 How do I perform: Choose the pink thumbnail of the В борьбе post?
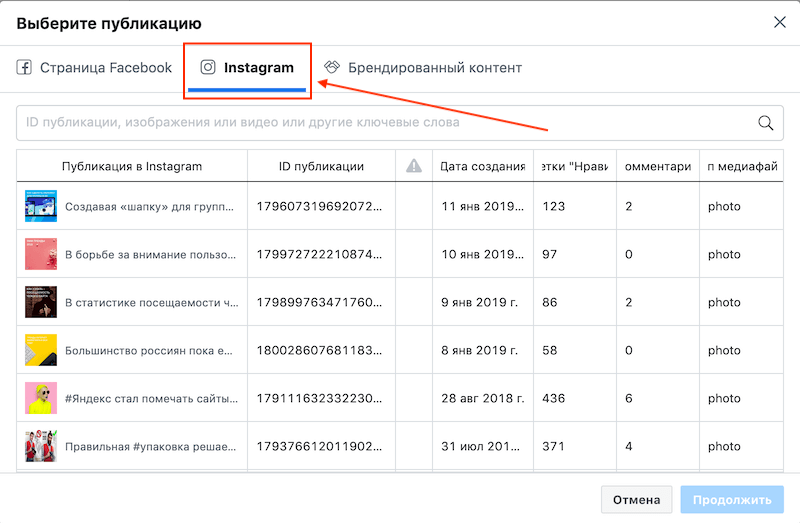click(x=41, y=254)
